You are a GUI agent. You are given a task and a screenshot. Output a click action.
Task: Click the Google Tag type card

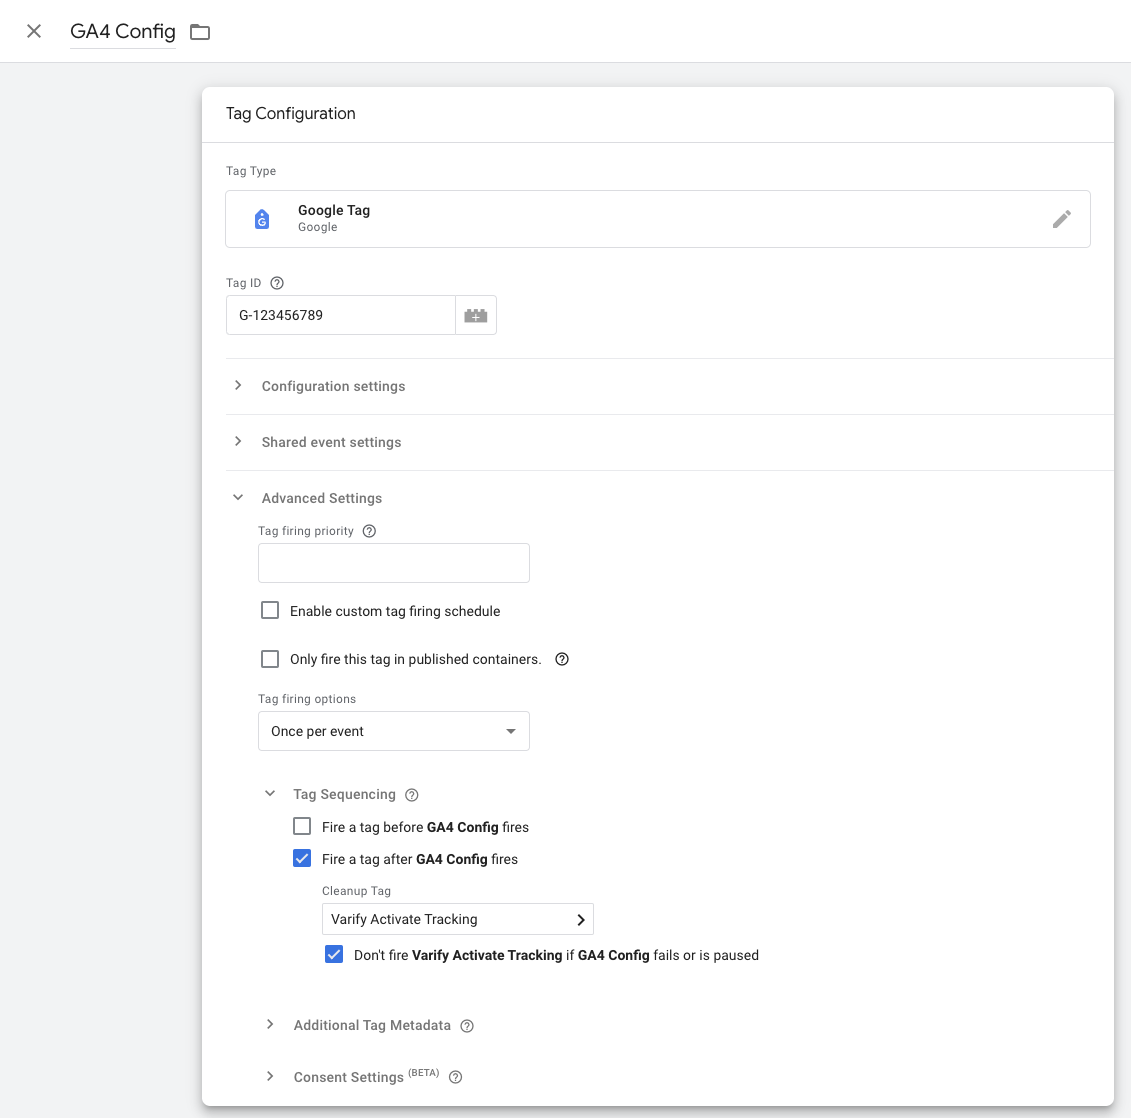click(658, 219)
